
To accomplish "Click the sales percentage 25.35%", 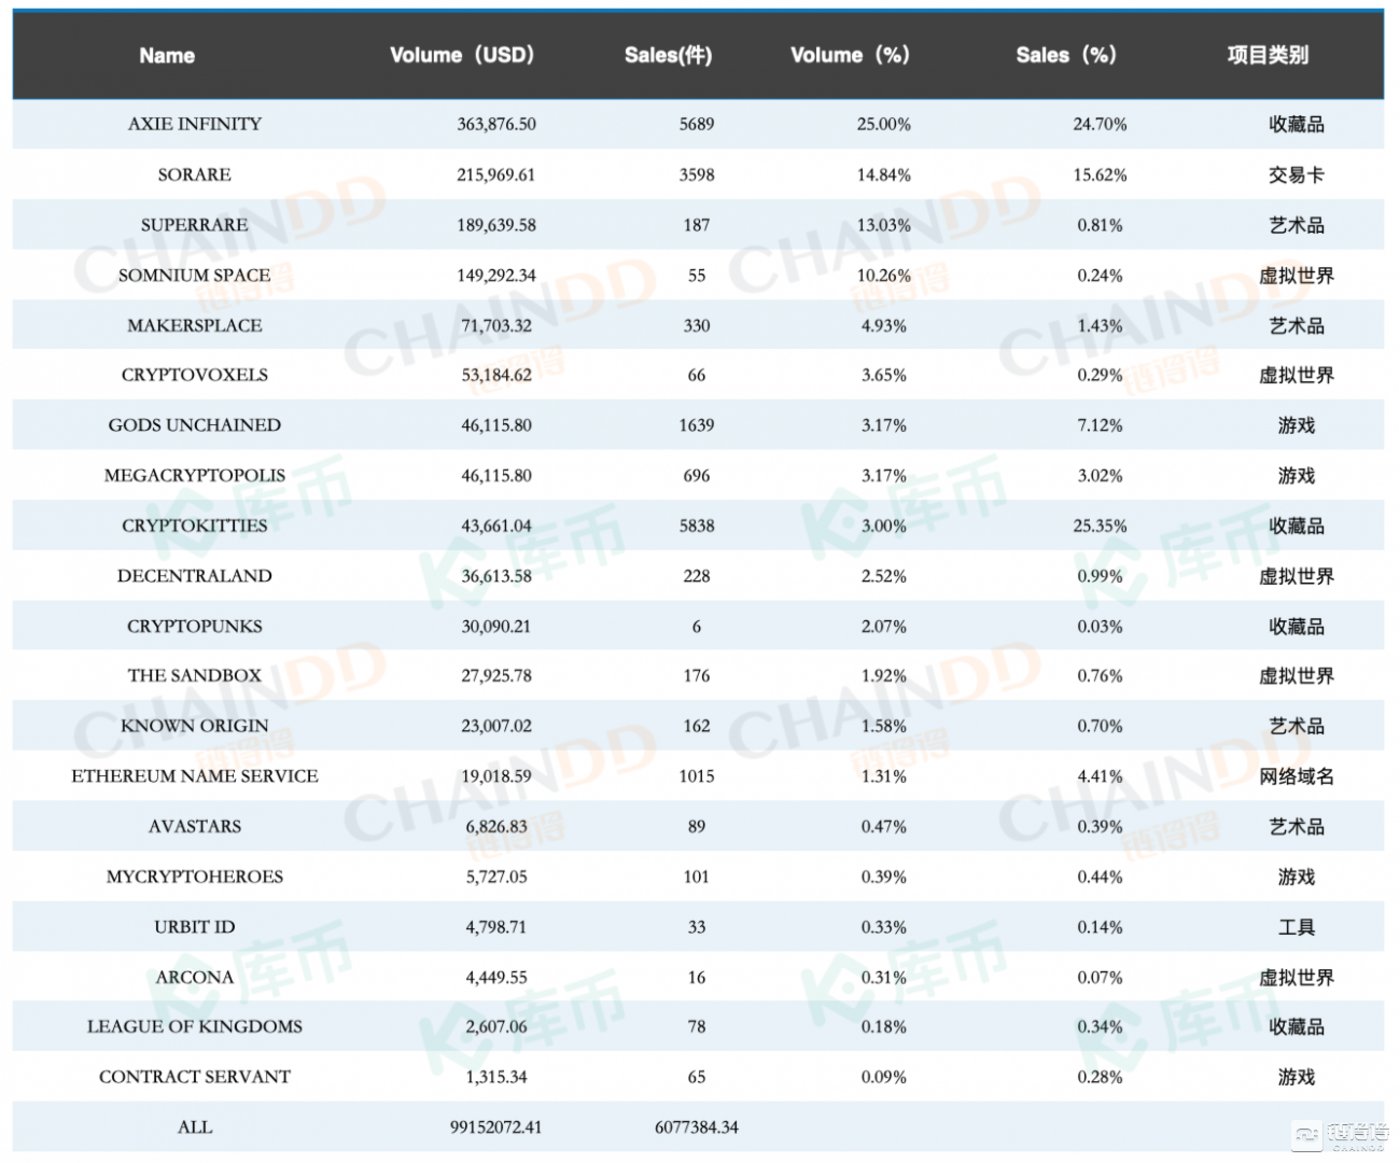I will pos(1100,525).
